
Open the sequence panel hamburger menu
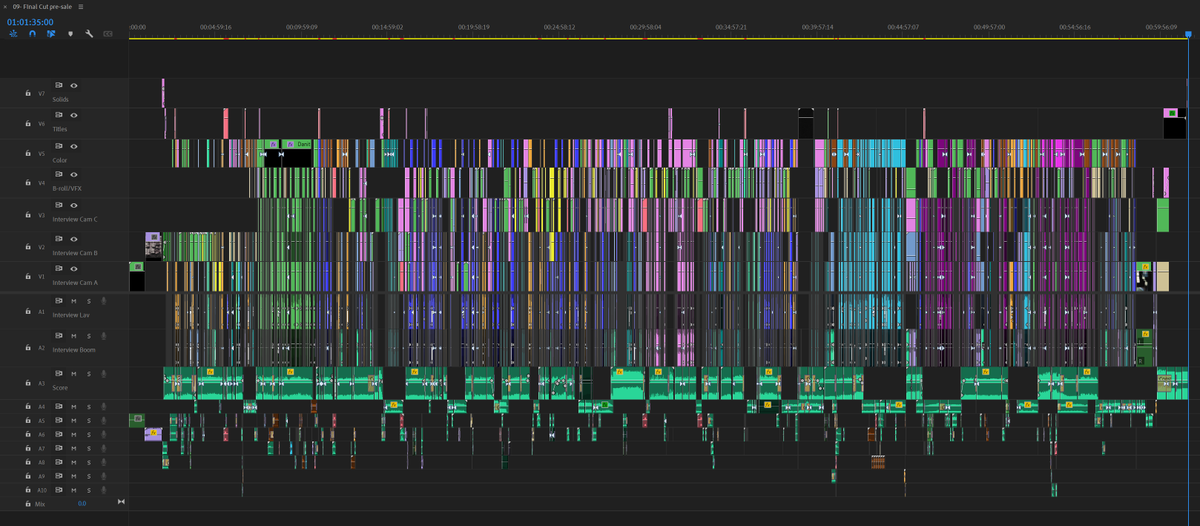81,6
